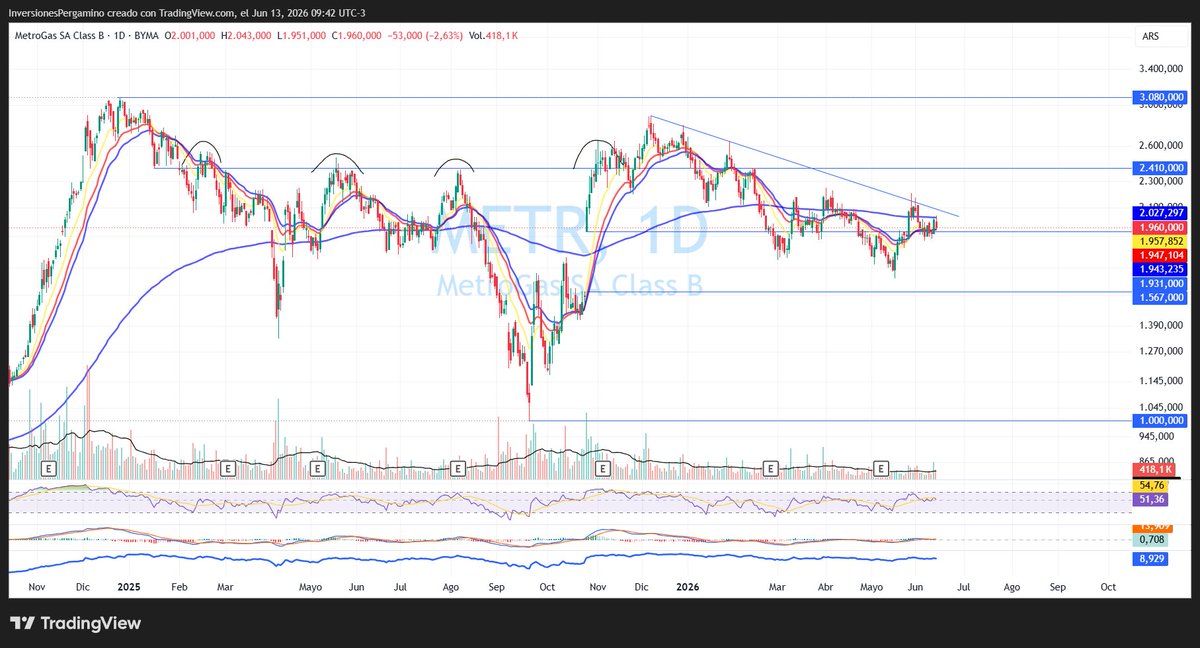Click the blue 8,929 indicator label
Image resolution: width=1200 pixels, height=648 pixels.
(x=1149, y=559)
